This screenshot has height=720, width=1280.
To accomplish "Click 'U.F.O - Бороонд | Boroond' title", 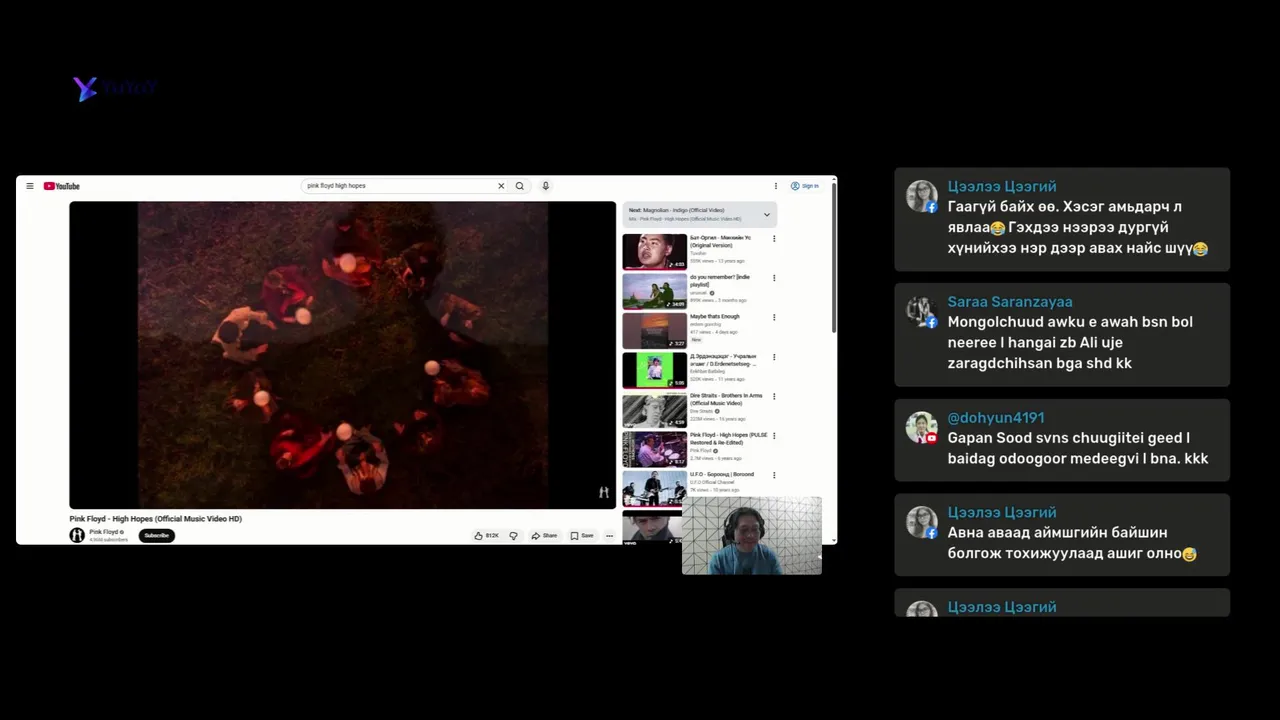I will [x=722, y=474].
